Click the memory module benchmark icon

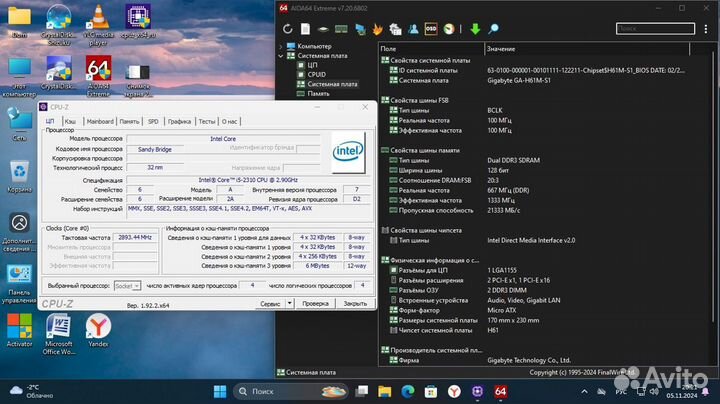tap(341, 29)
